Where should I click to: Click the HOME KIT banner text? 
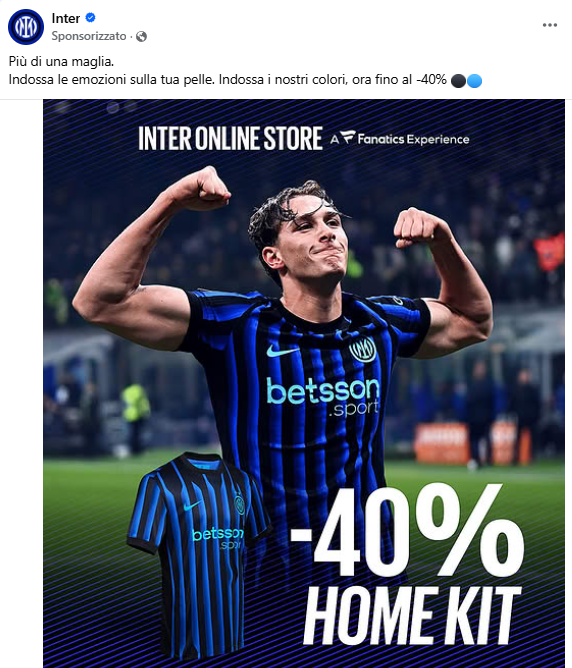pos(412,615)
